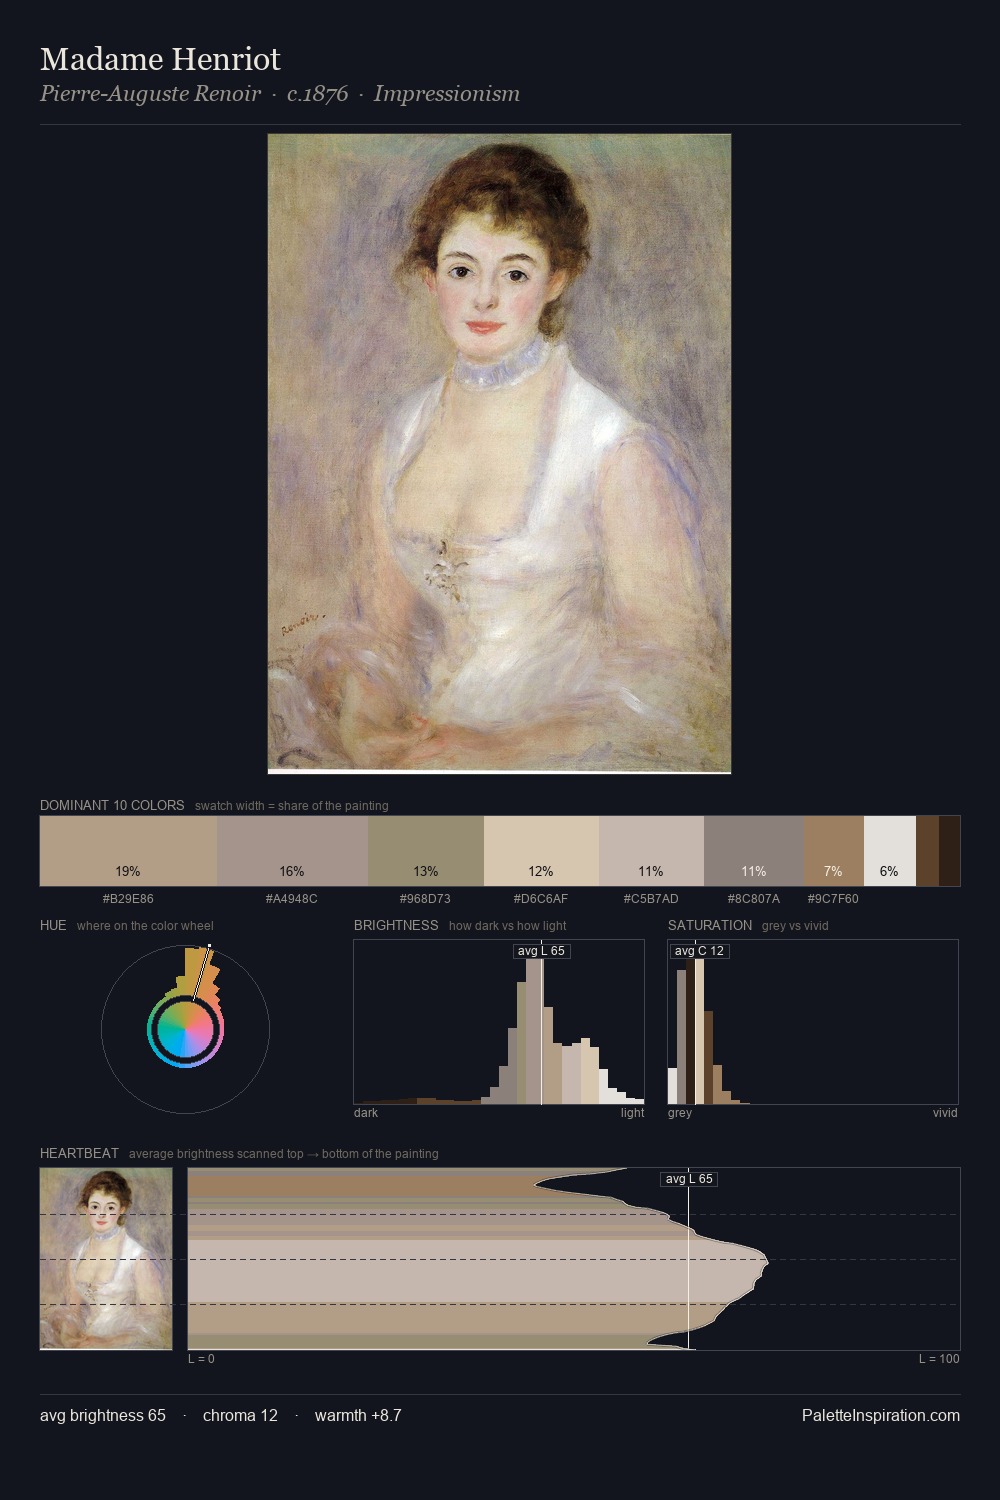Click the 'dark' axis label
Viewport: 1000px width, 1500px height.
366,1113
